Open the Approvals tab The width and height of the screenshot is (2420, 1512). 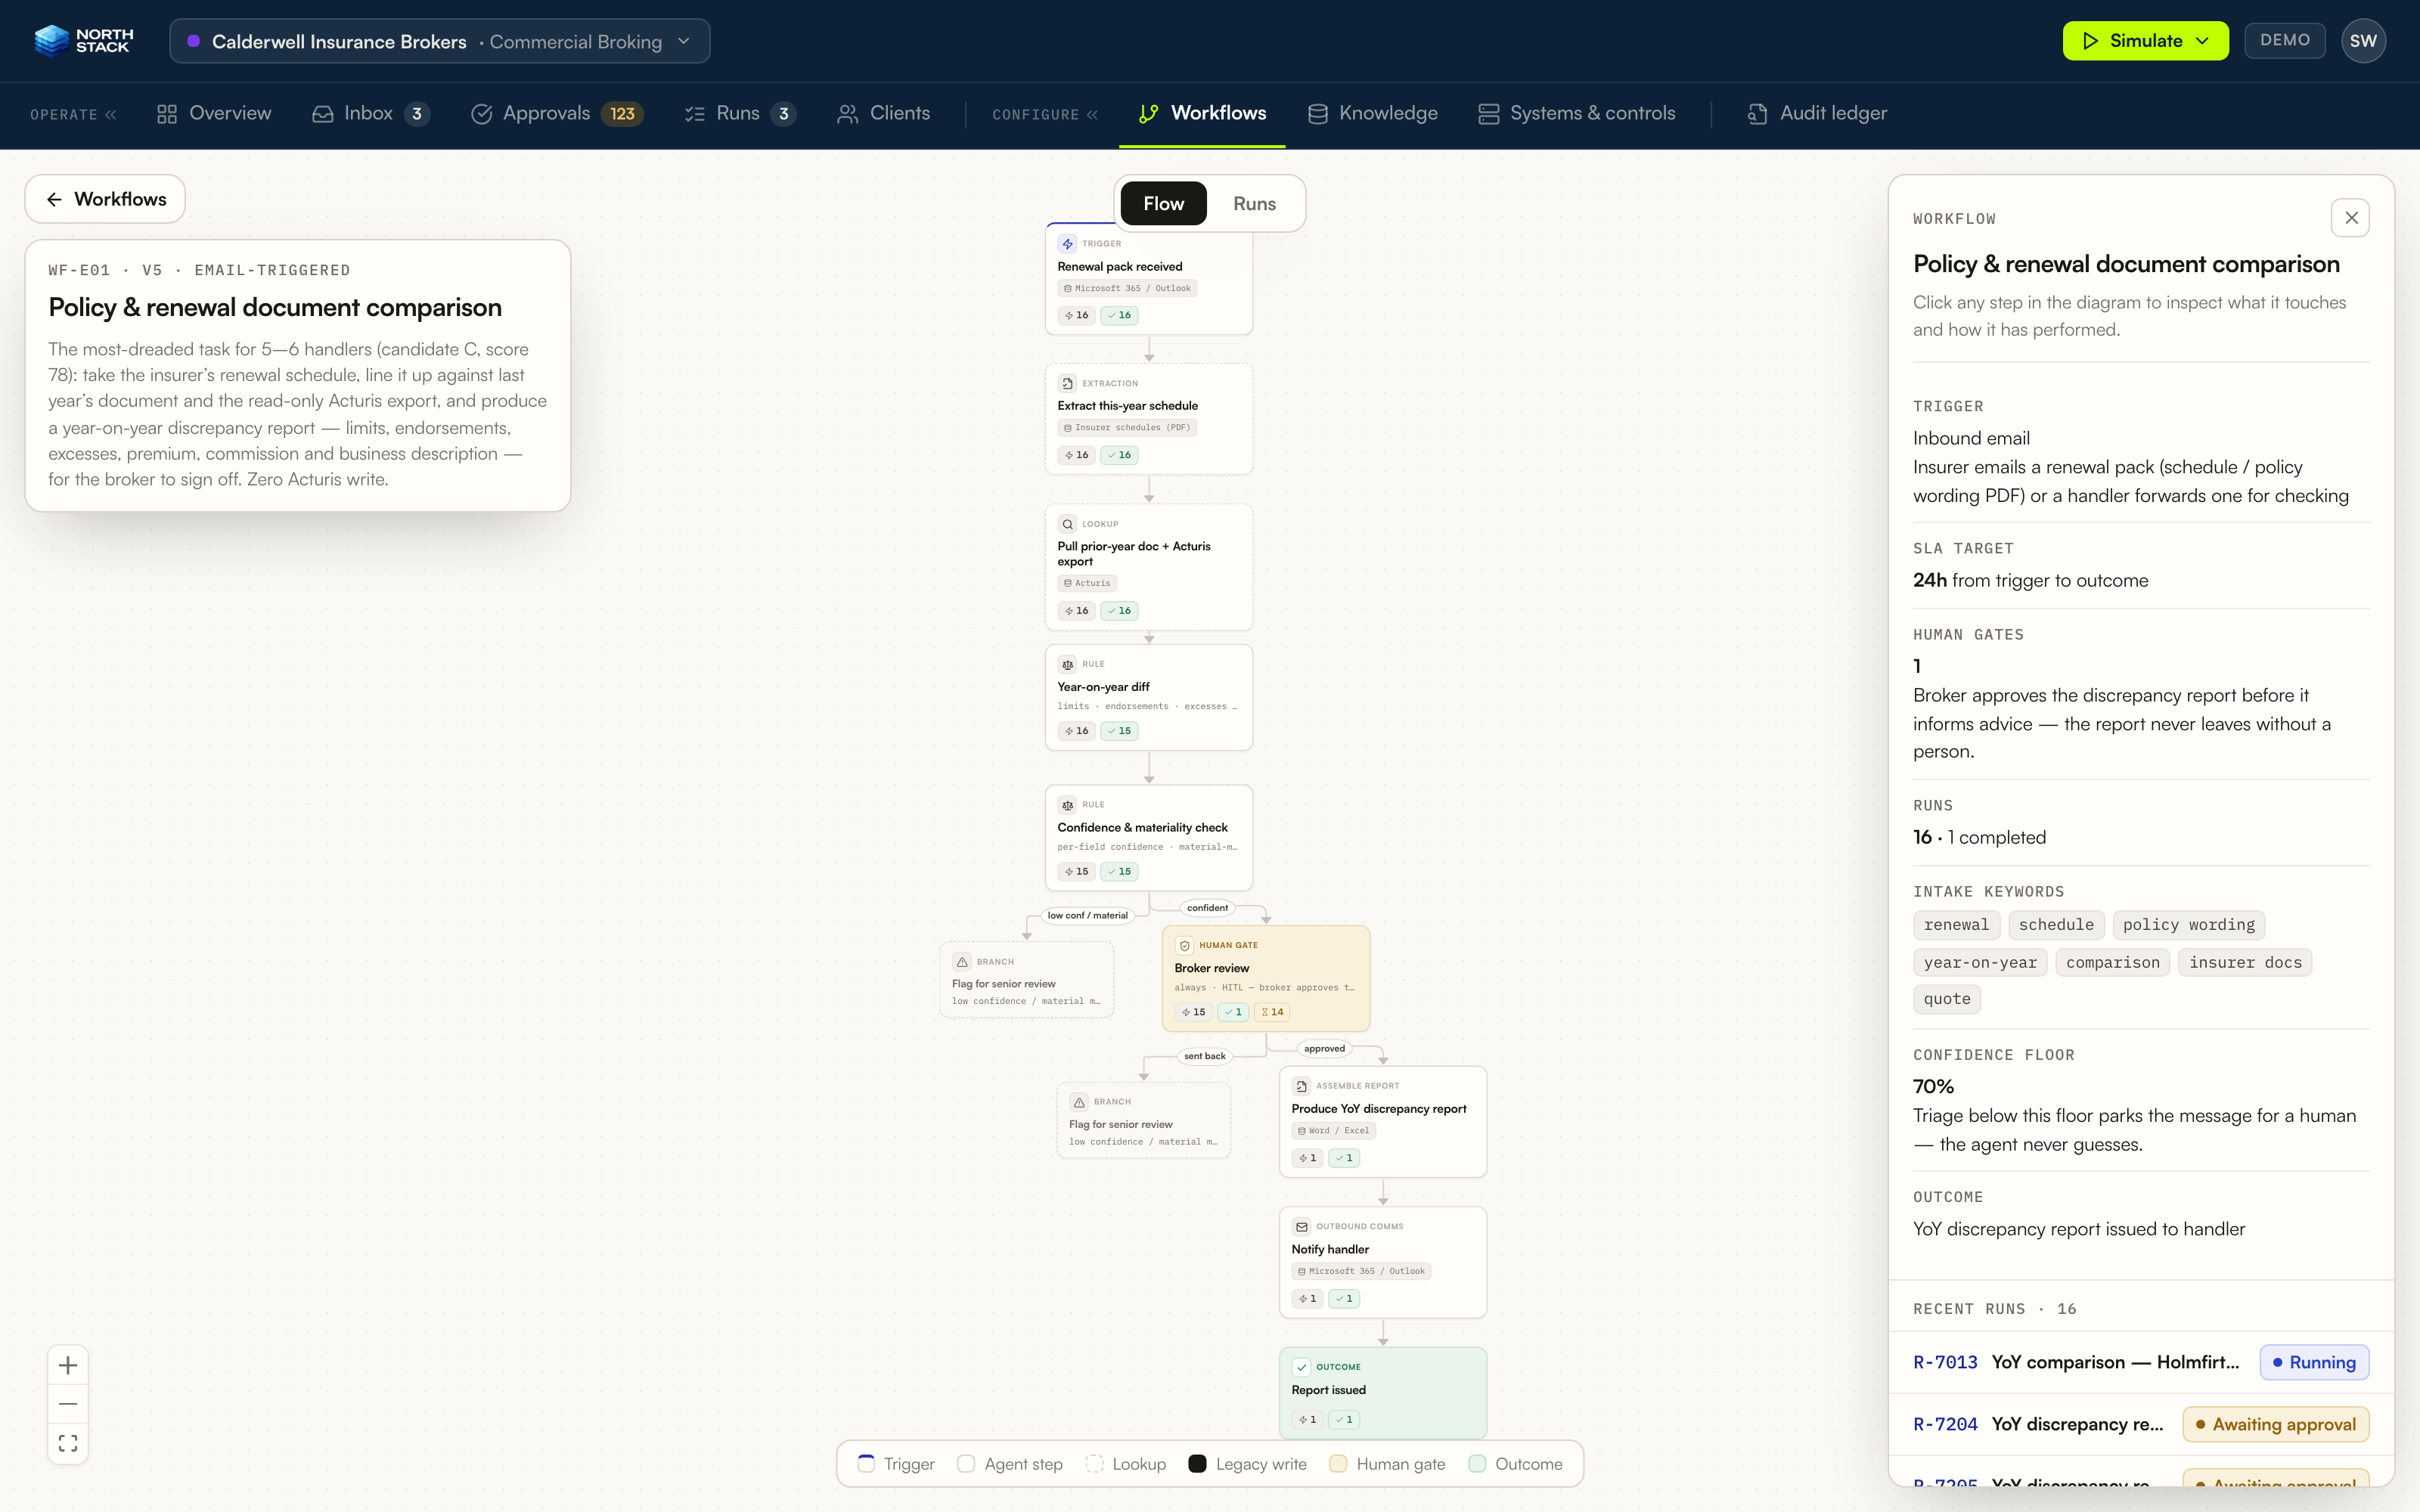tap(557, 113)
